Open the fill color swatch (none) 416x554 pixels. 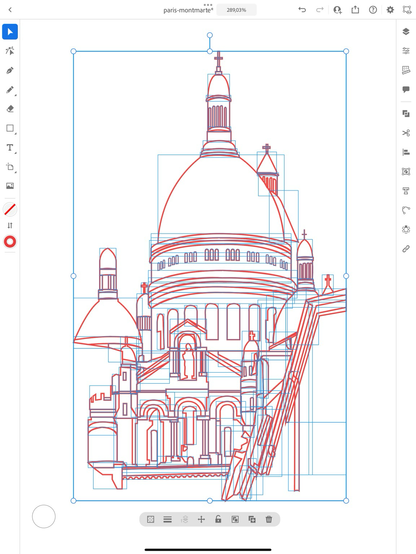[x=10, y=209]
